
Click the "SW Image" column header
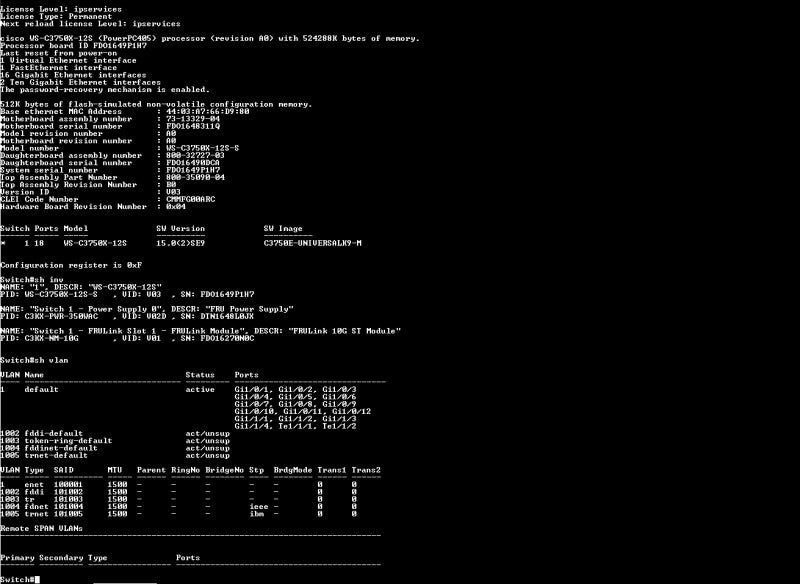(283, 228)
